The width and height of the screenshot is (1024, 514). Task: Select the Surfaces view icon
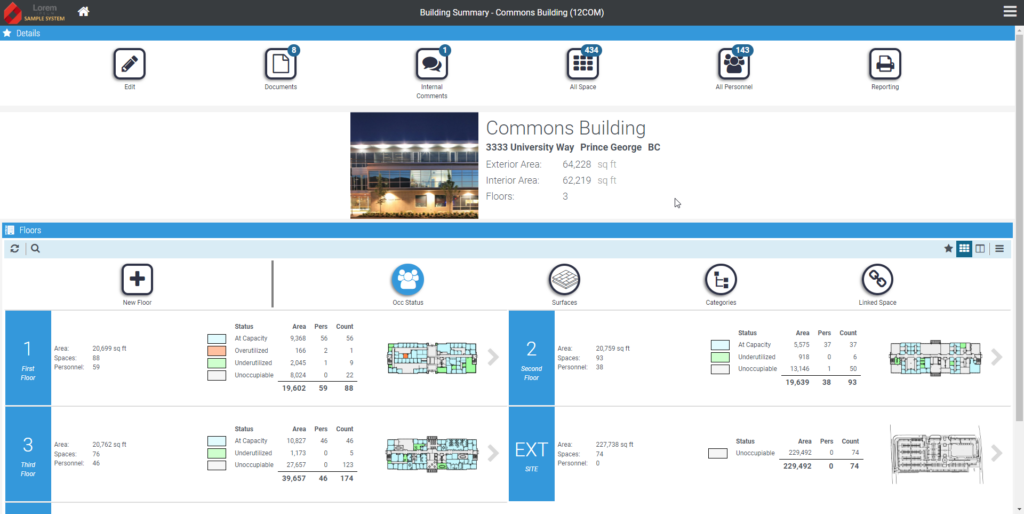pos(564,280)
